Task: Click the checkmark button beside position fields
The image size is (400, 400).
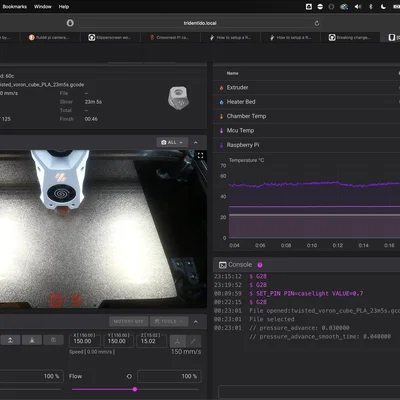Action: coord(193,341)
